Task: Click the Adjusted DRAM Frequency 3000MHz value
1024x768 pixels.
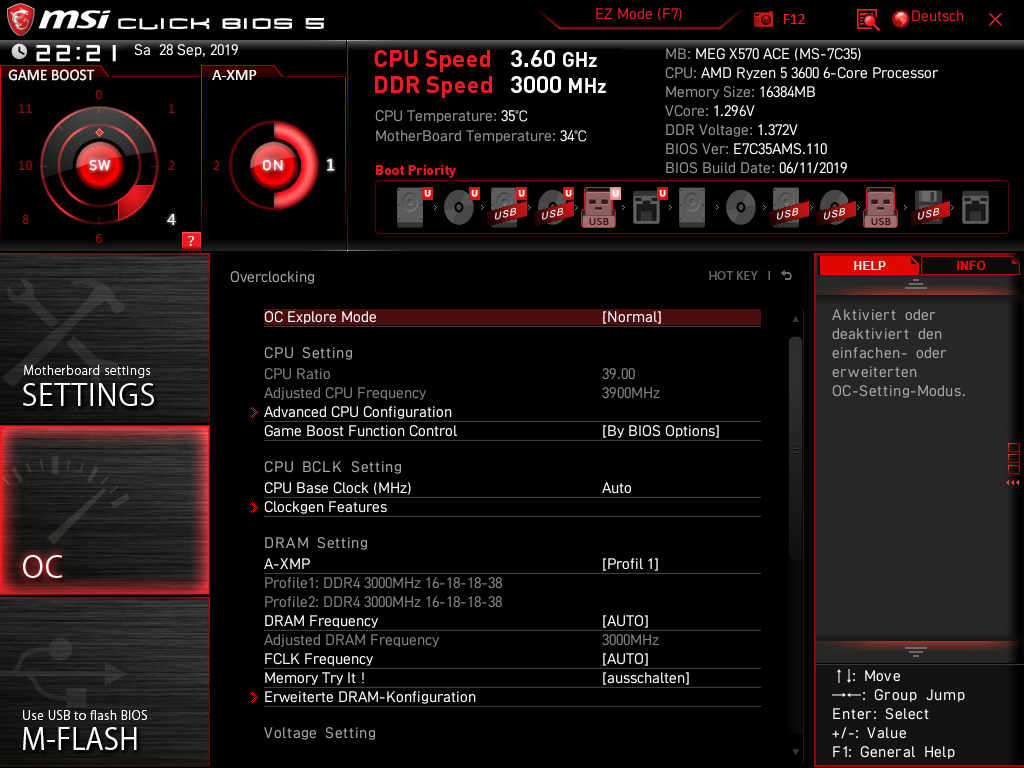Action: point(630,640)
